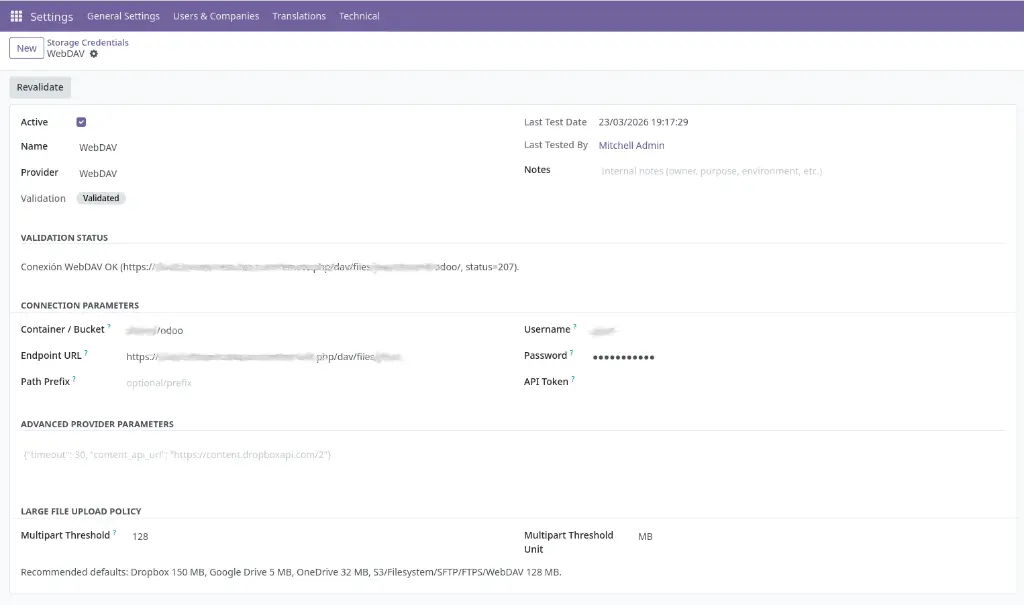The width and height of the screenshot is (1024, 605).
Task: Click help icon beside Endpoint URL
Action: click(x=86, y=353)
